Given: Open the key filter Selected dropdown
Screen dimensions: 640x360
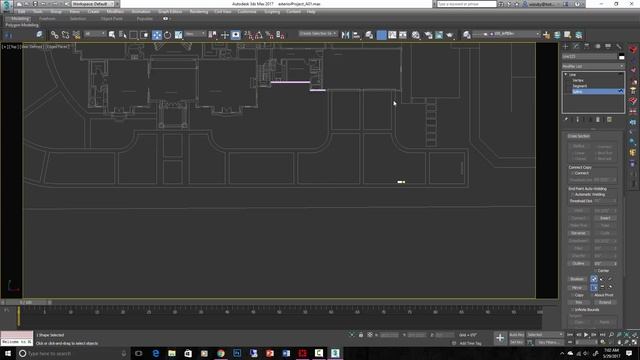Looking at the screenshot, I should pyautogui.click(x=544, y=335).
